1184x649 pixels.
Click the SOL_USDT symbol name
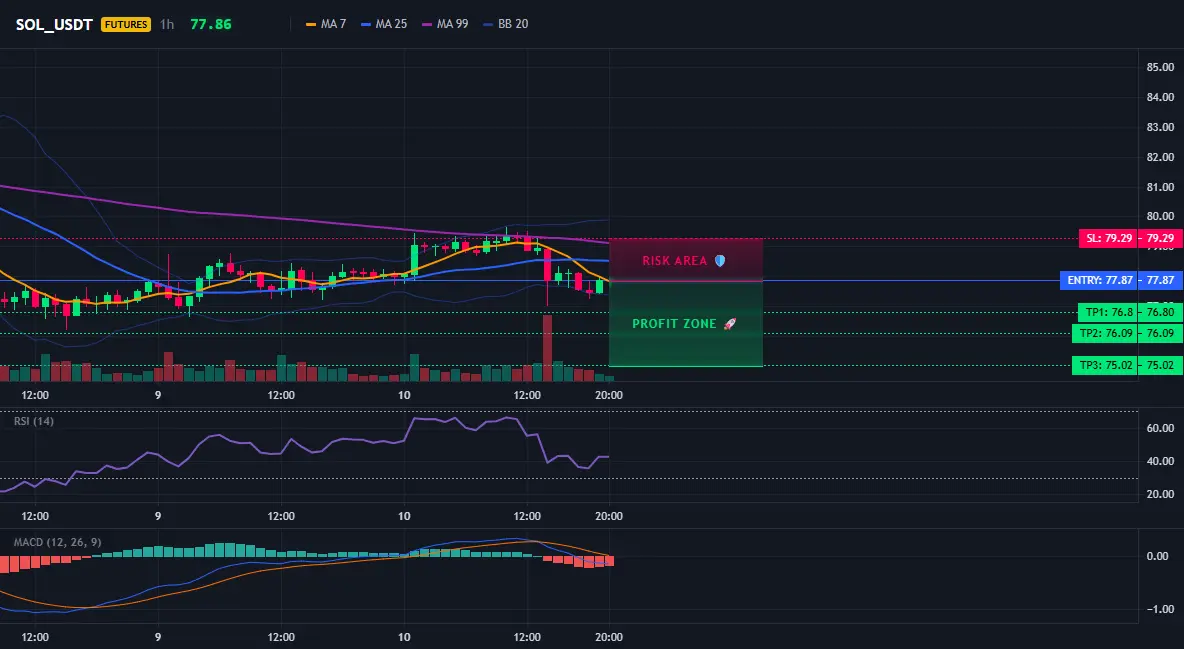54,24
